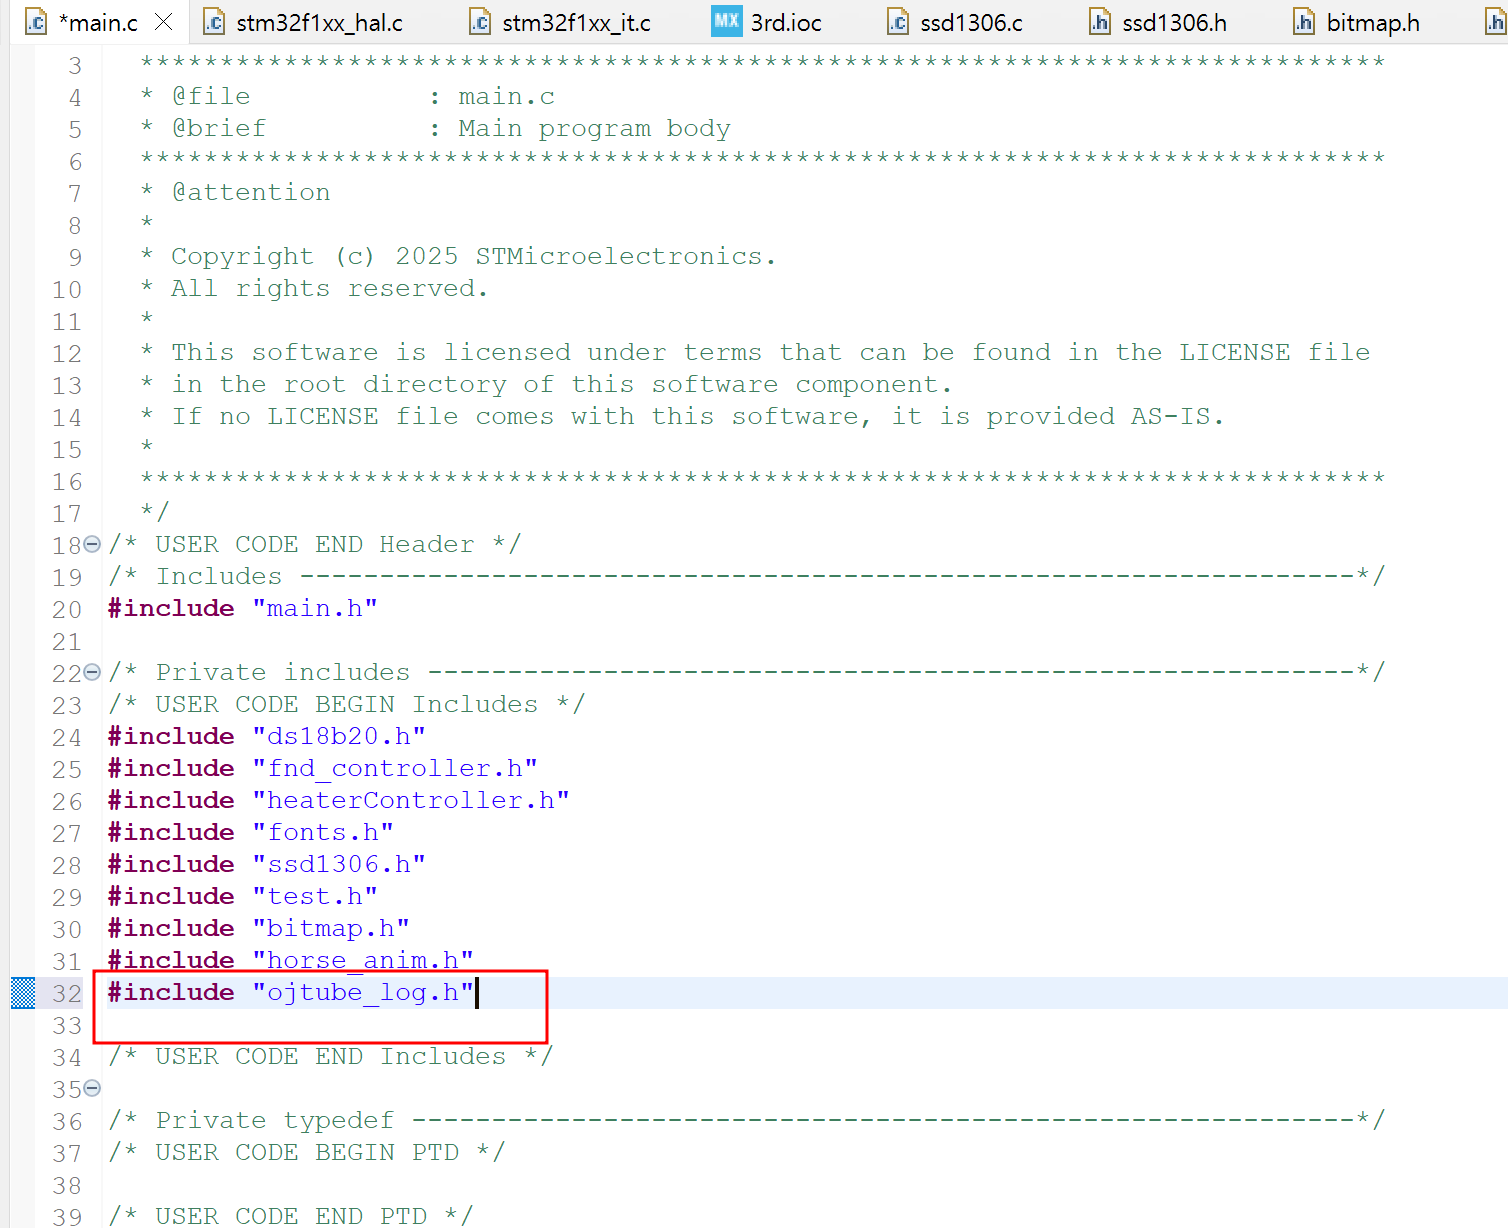This screenshot has height=1228, width=1508.
Task: Switch to the bitmap.h tab
Action: 1356,22
